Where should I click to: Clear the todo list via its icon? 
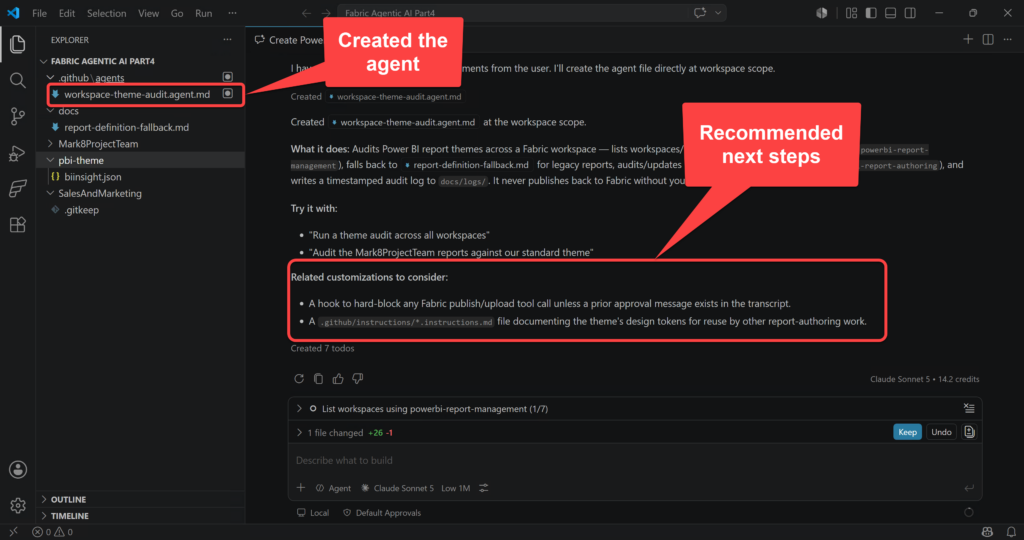(969, 409)
